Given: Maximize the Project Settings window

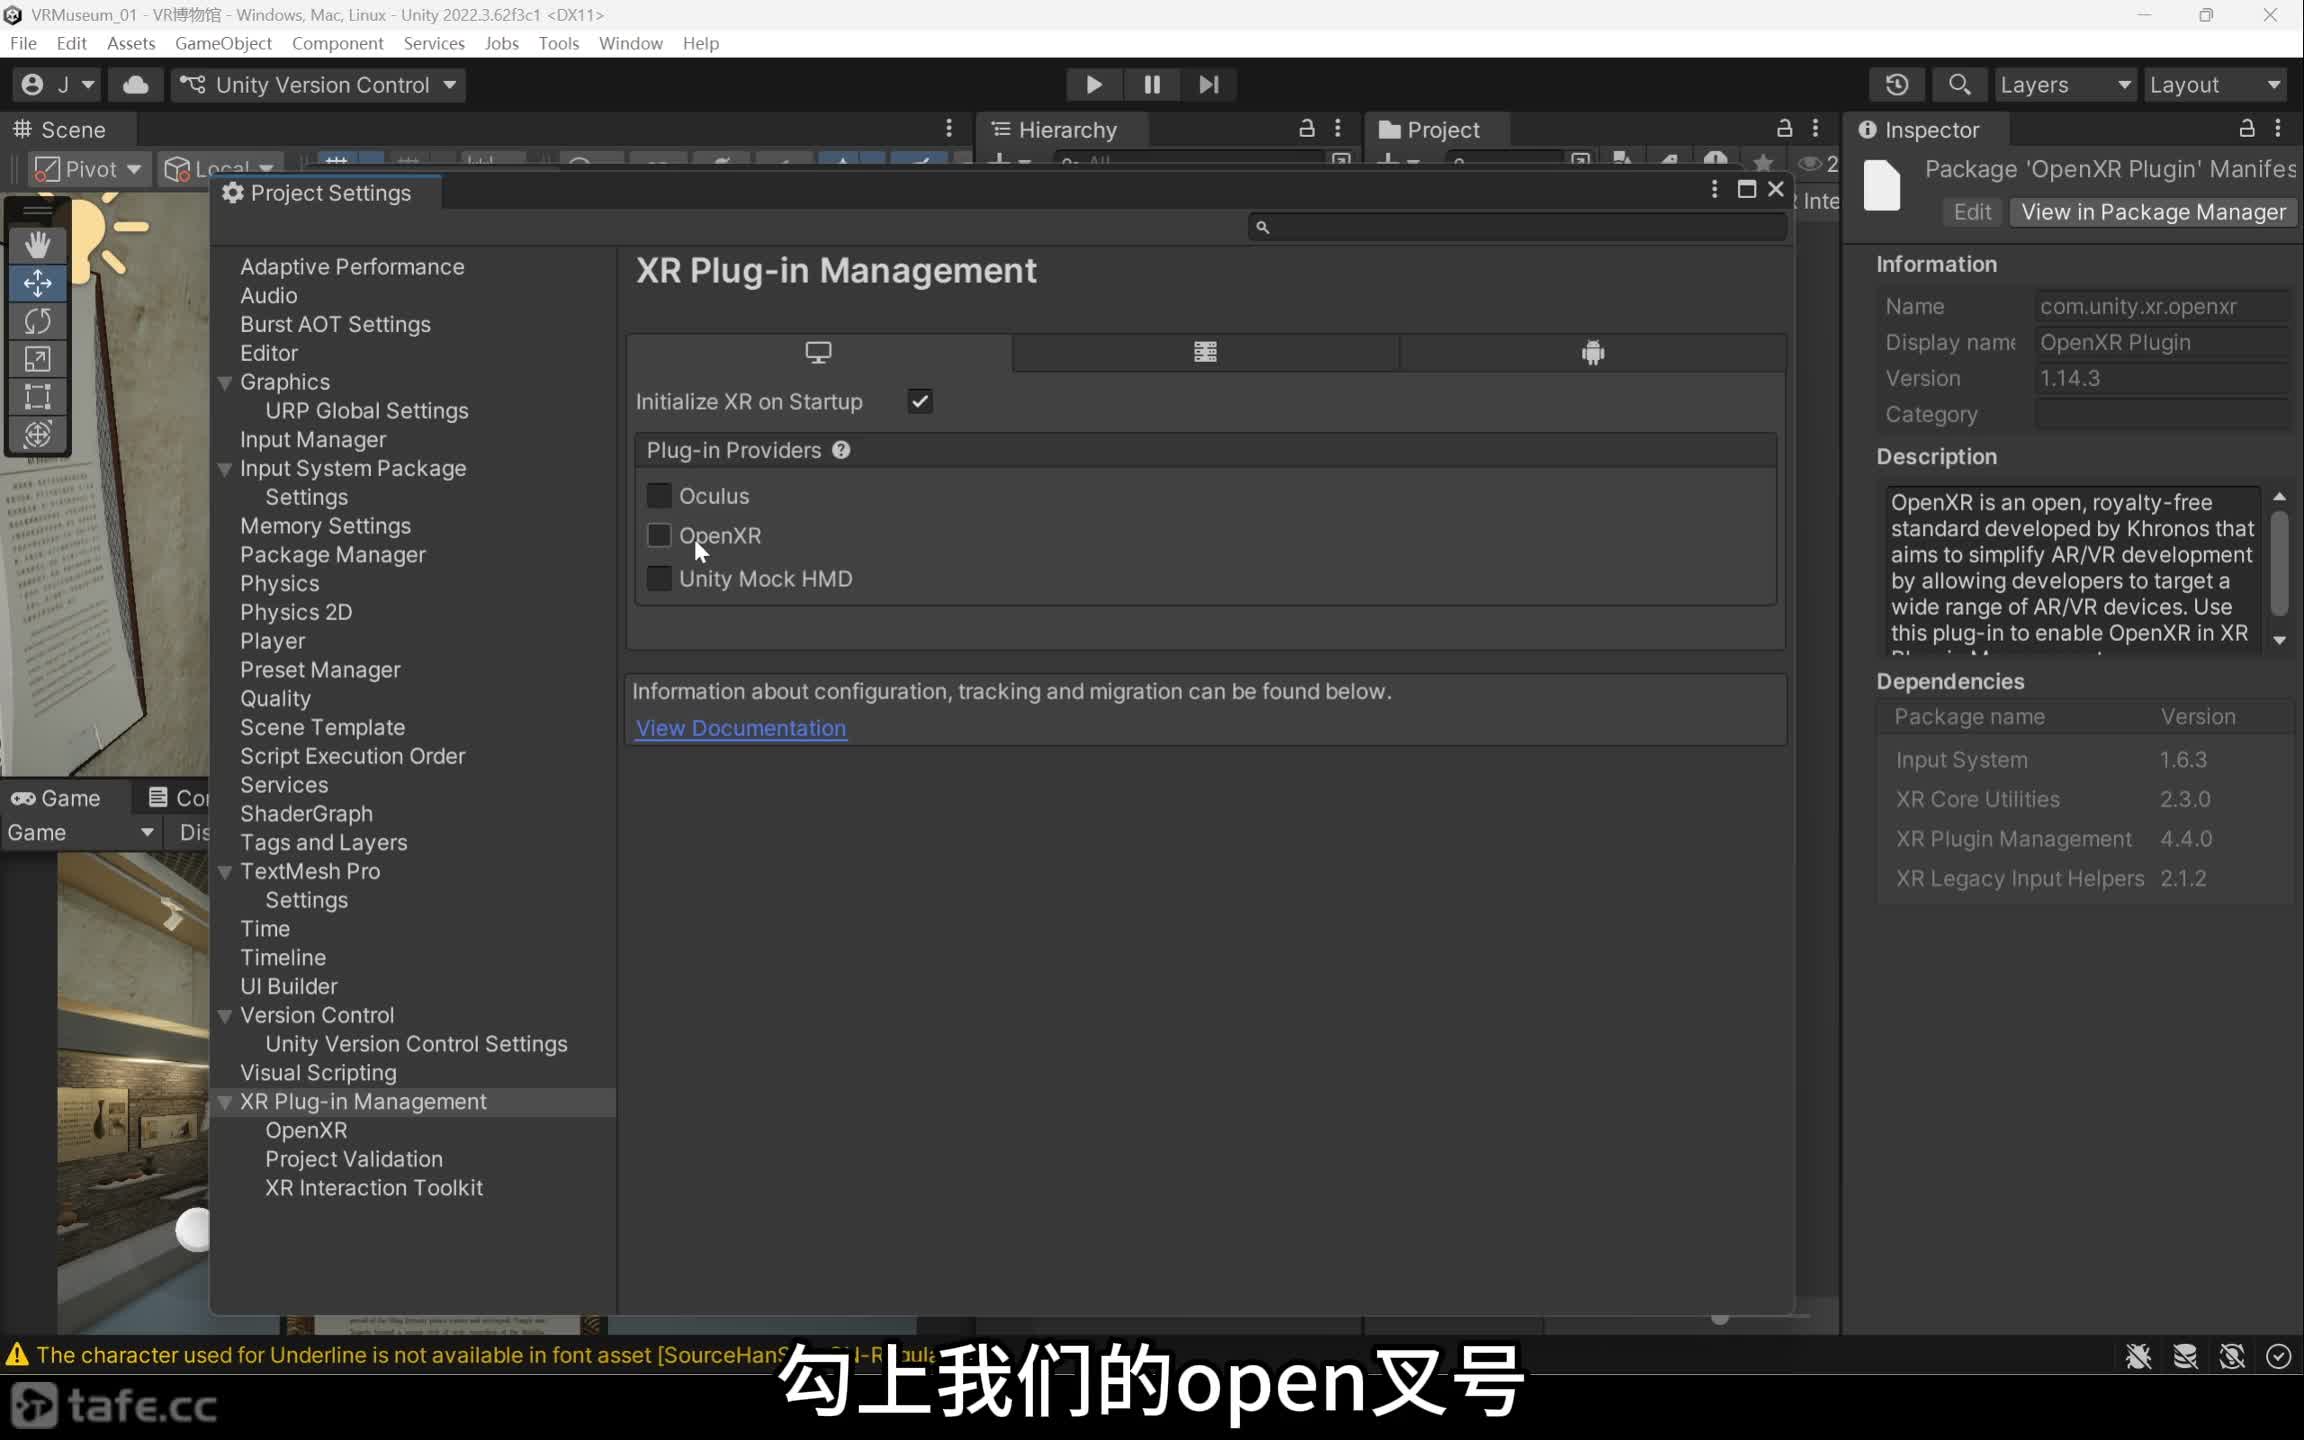Looking at the screenshot, I should (x=1746, y=190).
